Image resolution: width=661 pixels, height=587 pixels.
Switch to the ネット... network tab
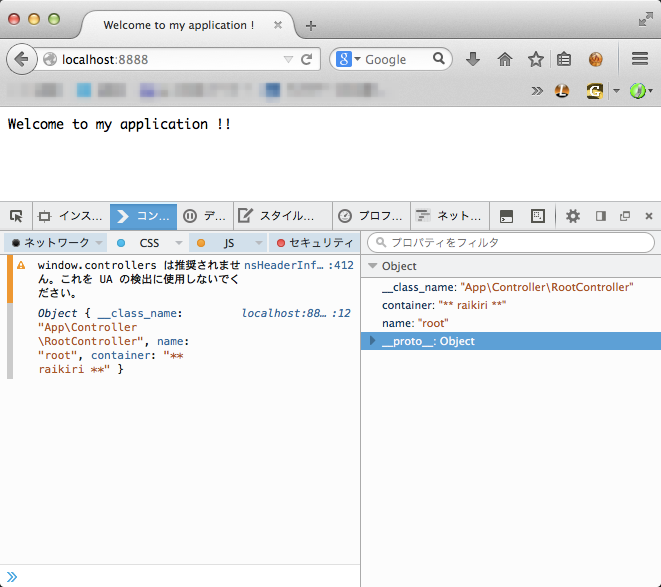(450, 216)
